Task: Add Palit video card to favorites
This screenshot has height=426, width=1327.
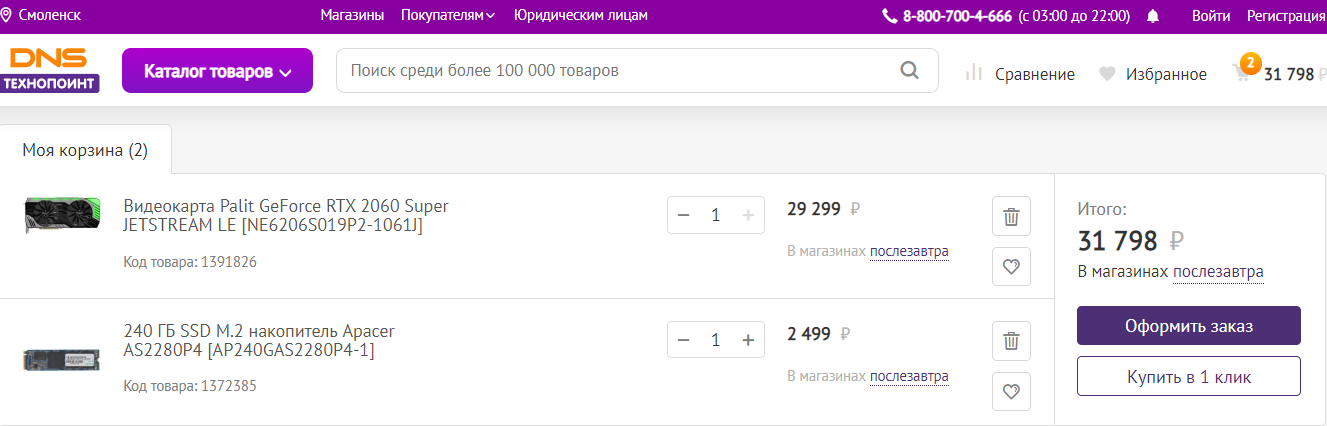Action: pos(1011,266)
